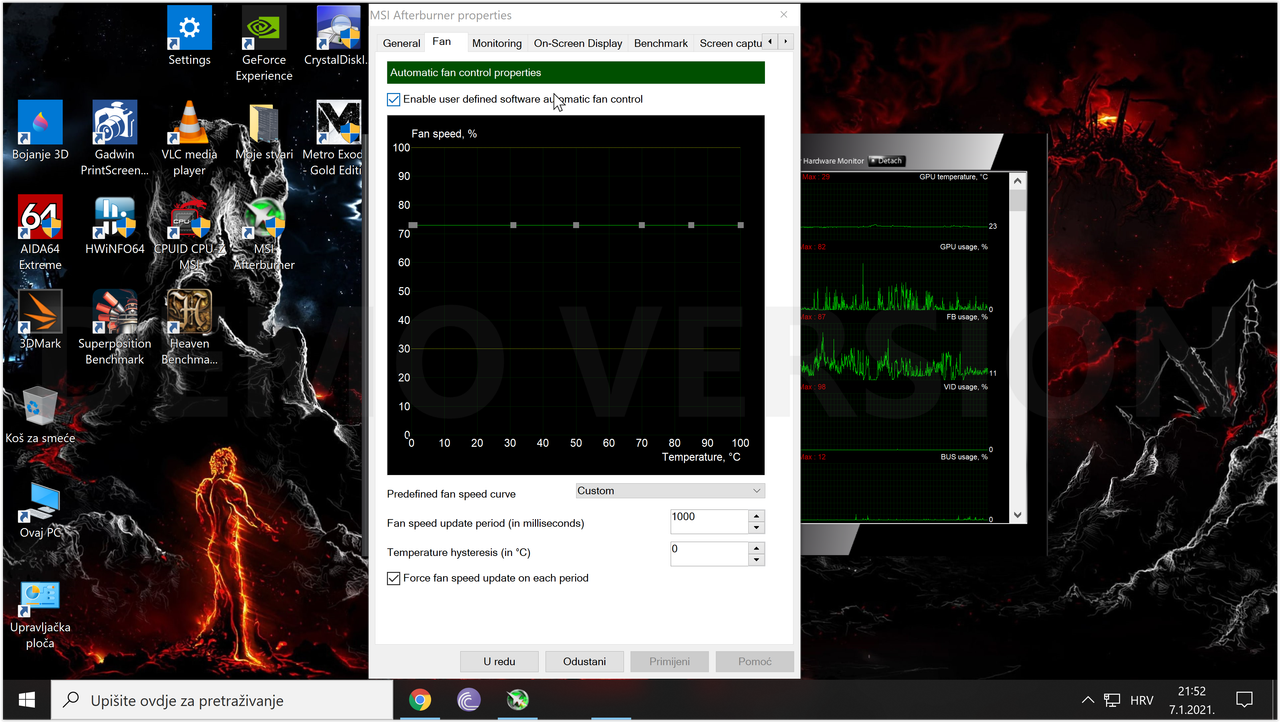Launch MSI Afterburner desktop shortcut
1280x722 pixels.
coord(264,233)
